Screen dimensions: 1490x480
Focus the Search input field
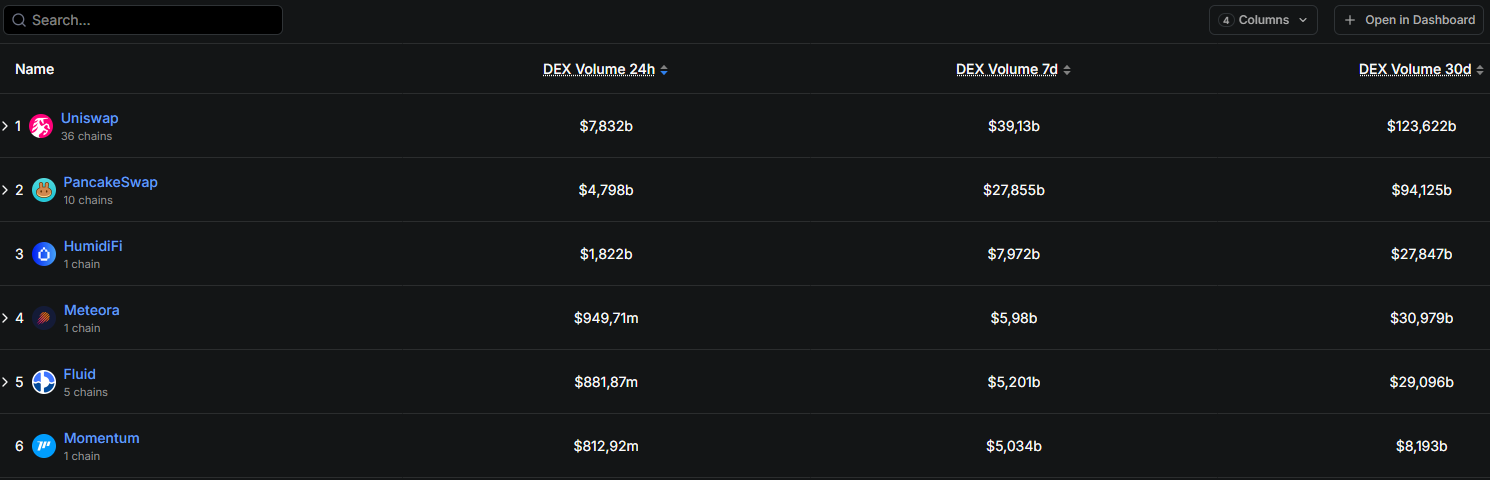point(150,20)
